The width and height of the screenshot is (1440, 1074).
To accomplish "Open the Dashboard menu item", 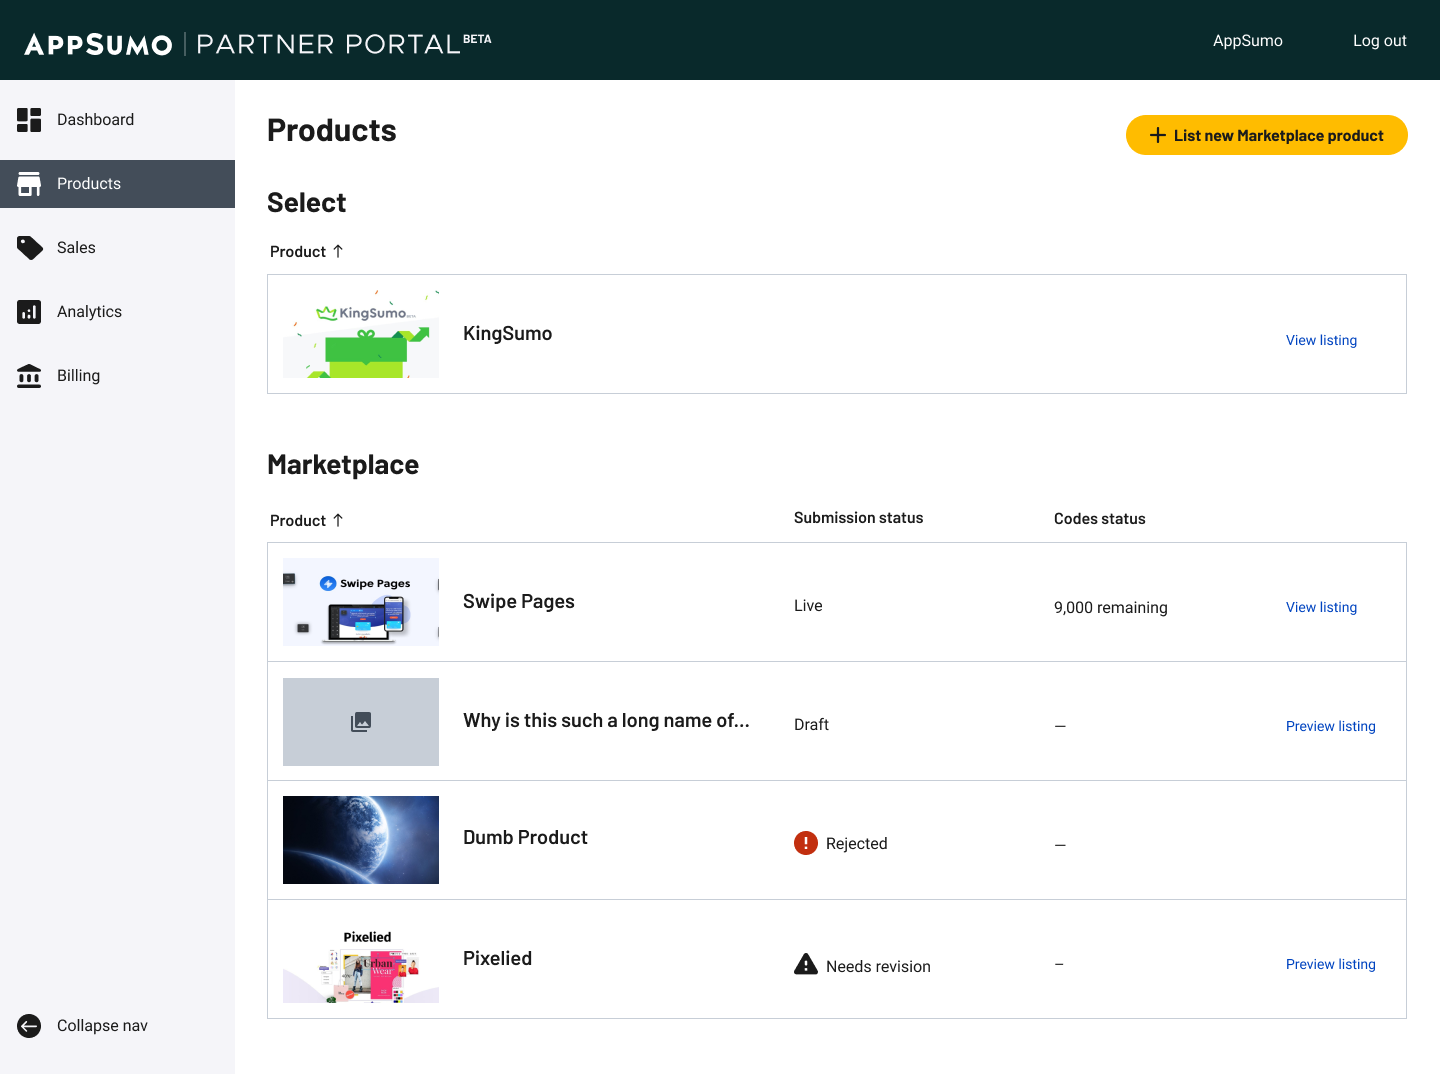I will point(117,120).
